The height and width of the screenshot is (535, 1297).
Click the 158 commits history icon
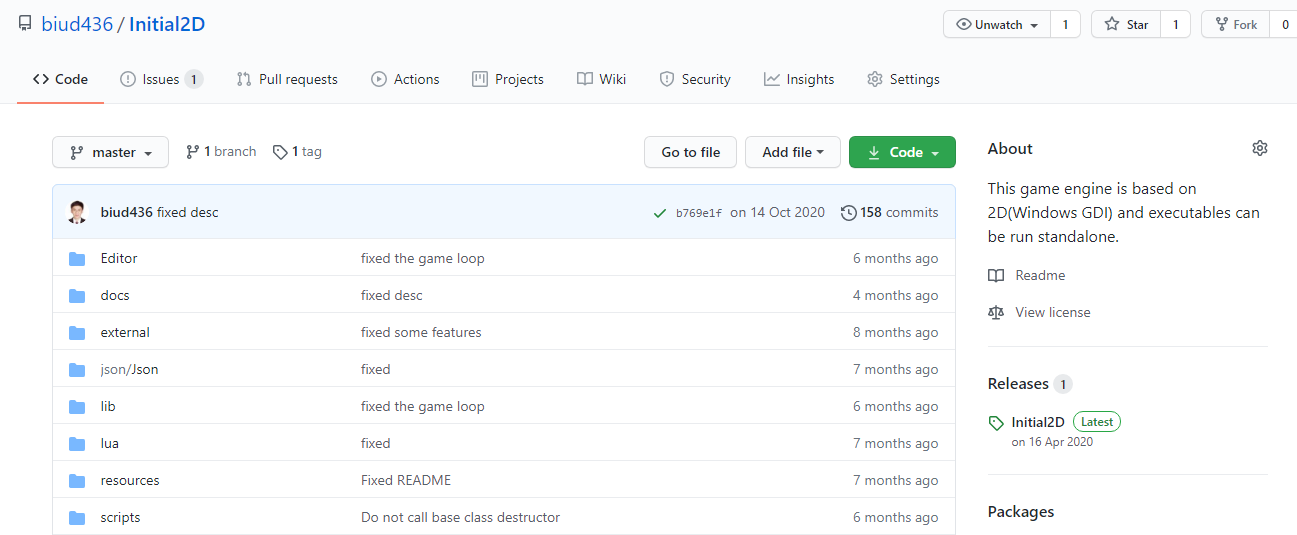coord(848,212)
